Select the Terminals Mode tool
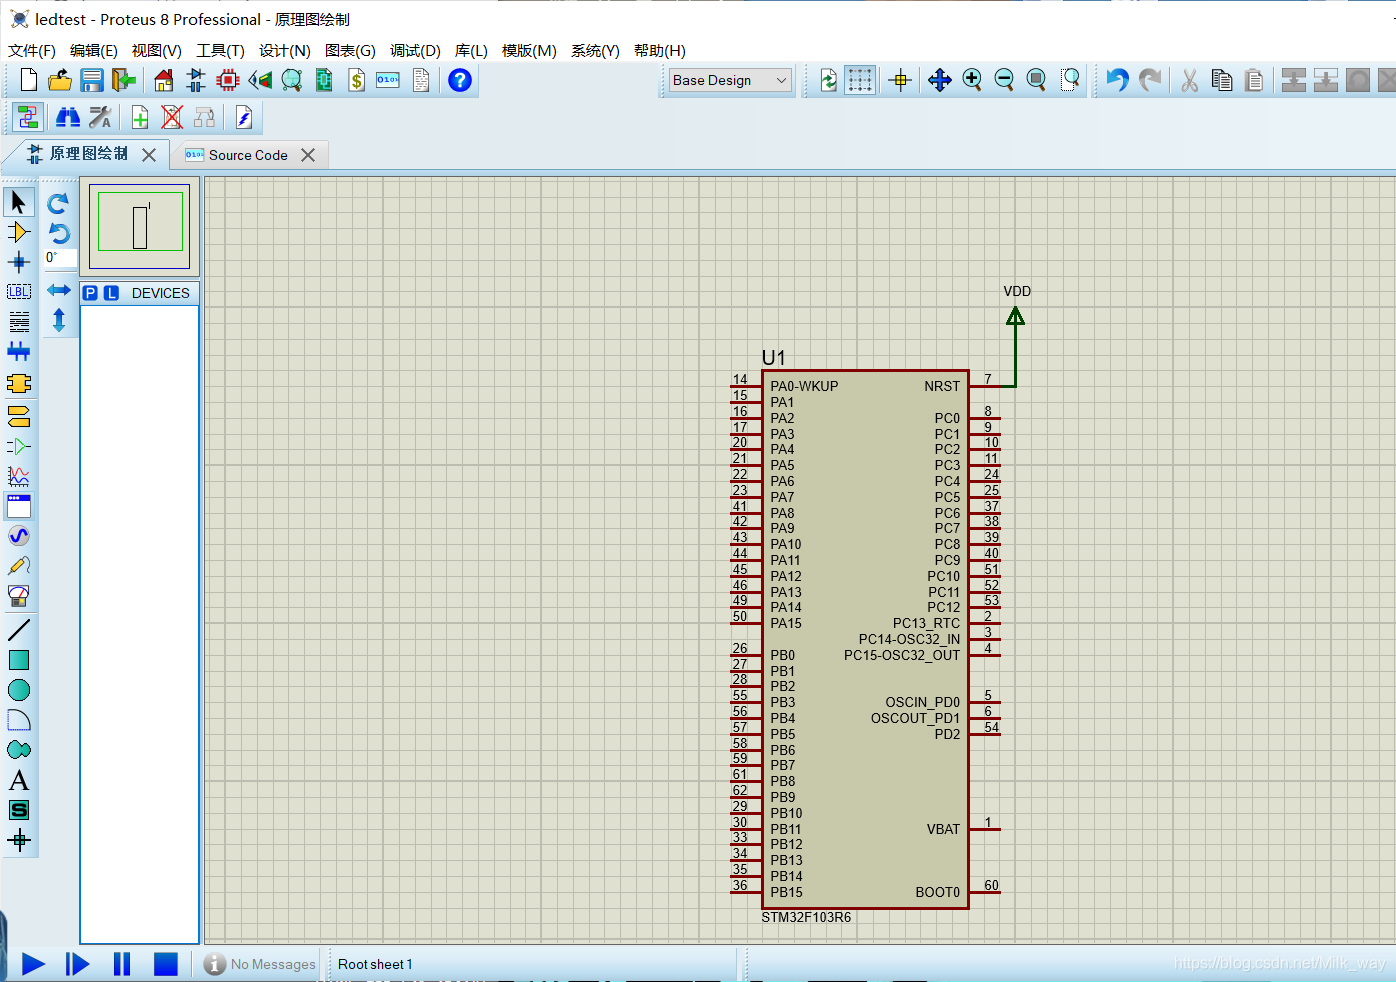 click(18, 415)
